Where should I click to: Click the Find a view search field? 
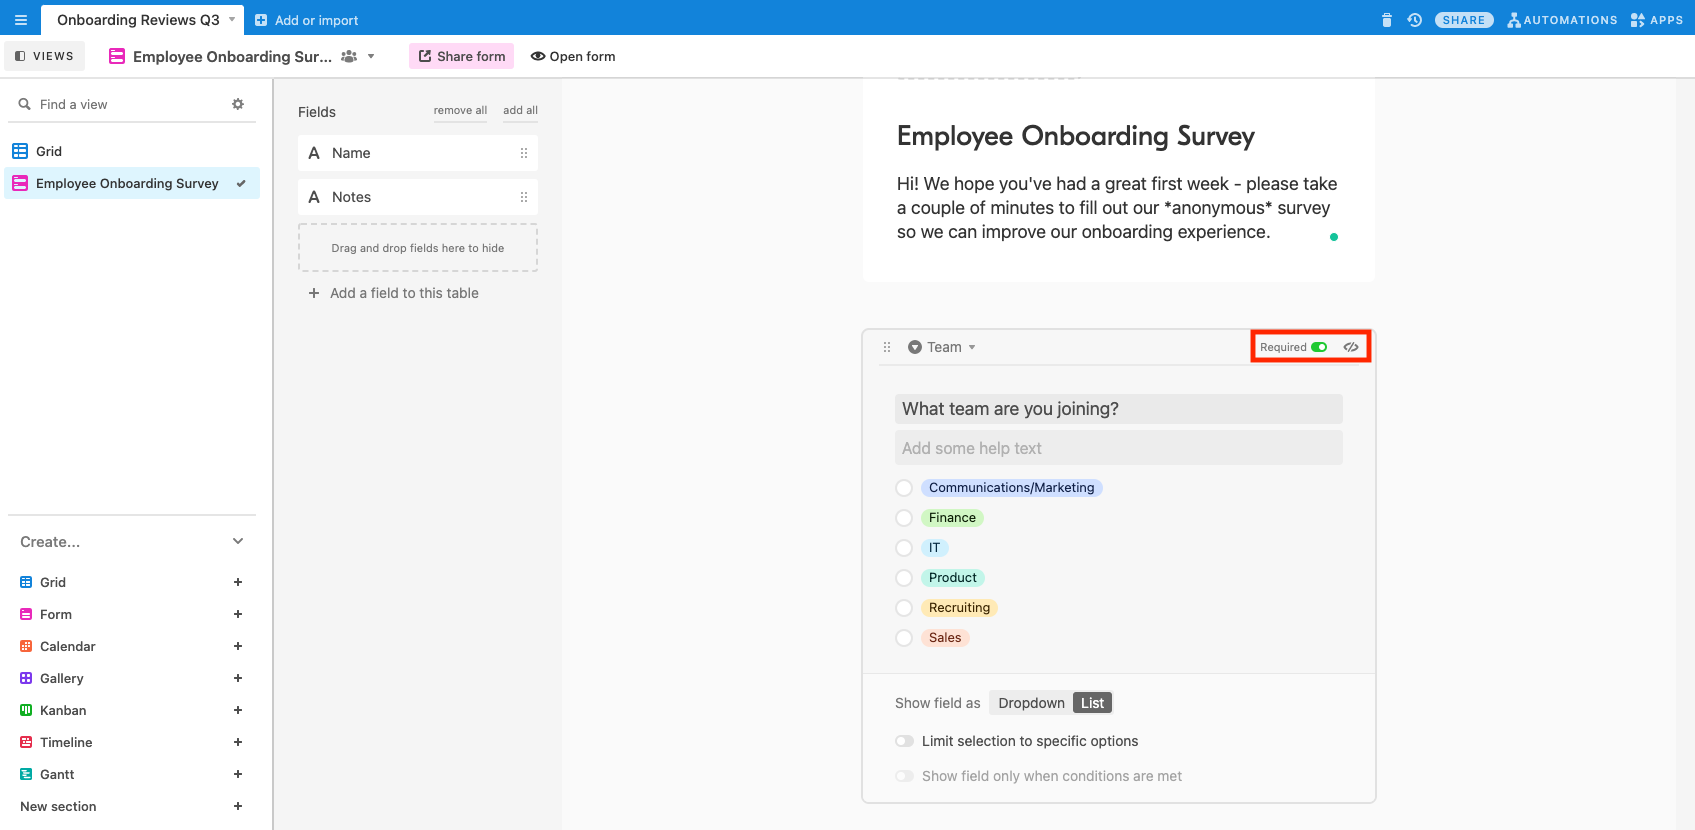130,104
